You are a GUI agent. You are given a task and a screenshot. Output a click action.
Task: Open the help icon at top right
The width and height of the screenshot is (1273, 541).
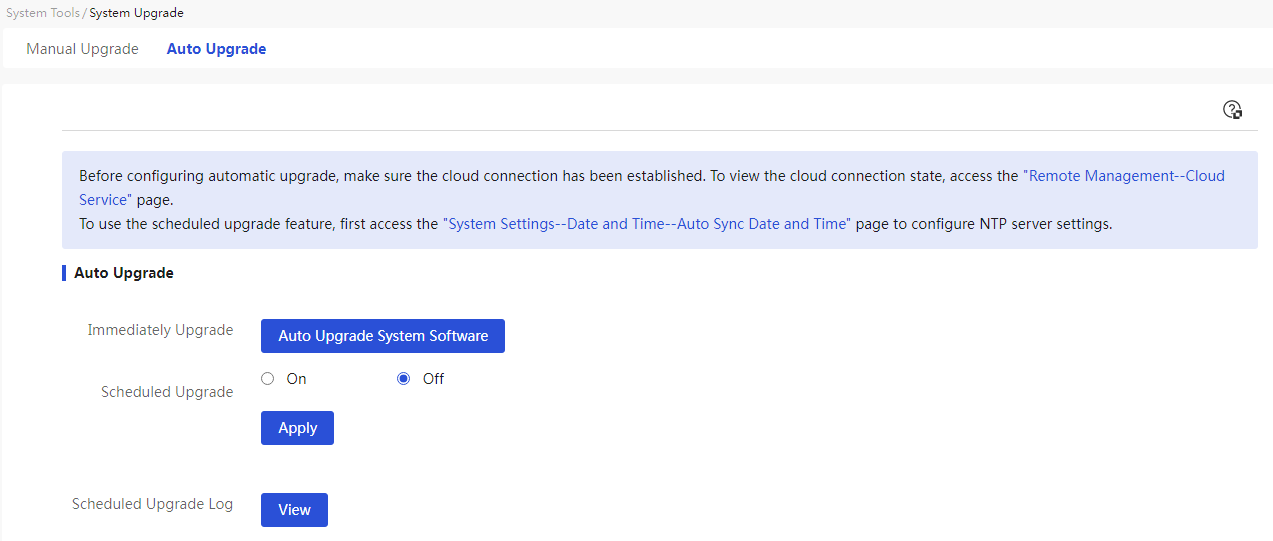(1233, 110)
